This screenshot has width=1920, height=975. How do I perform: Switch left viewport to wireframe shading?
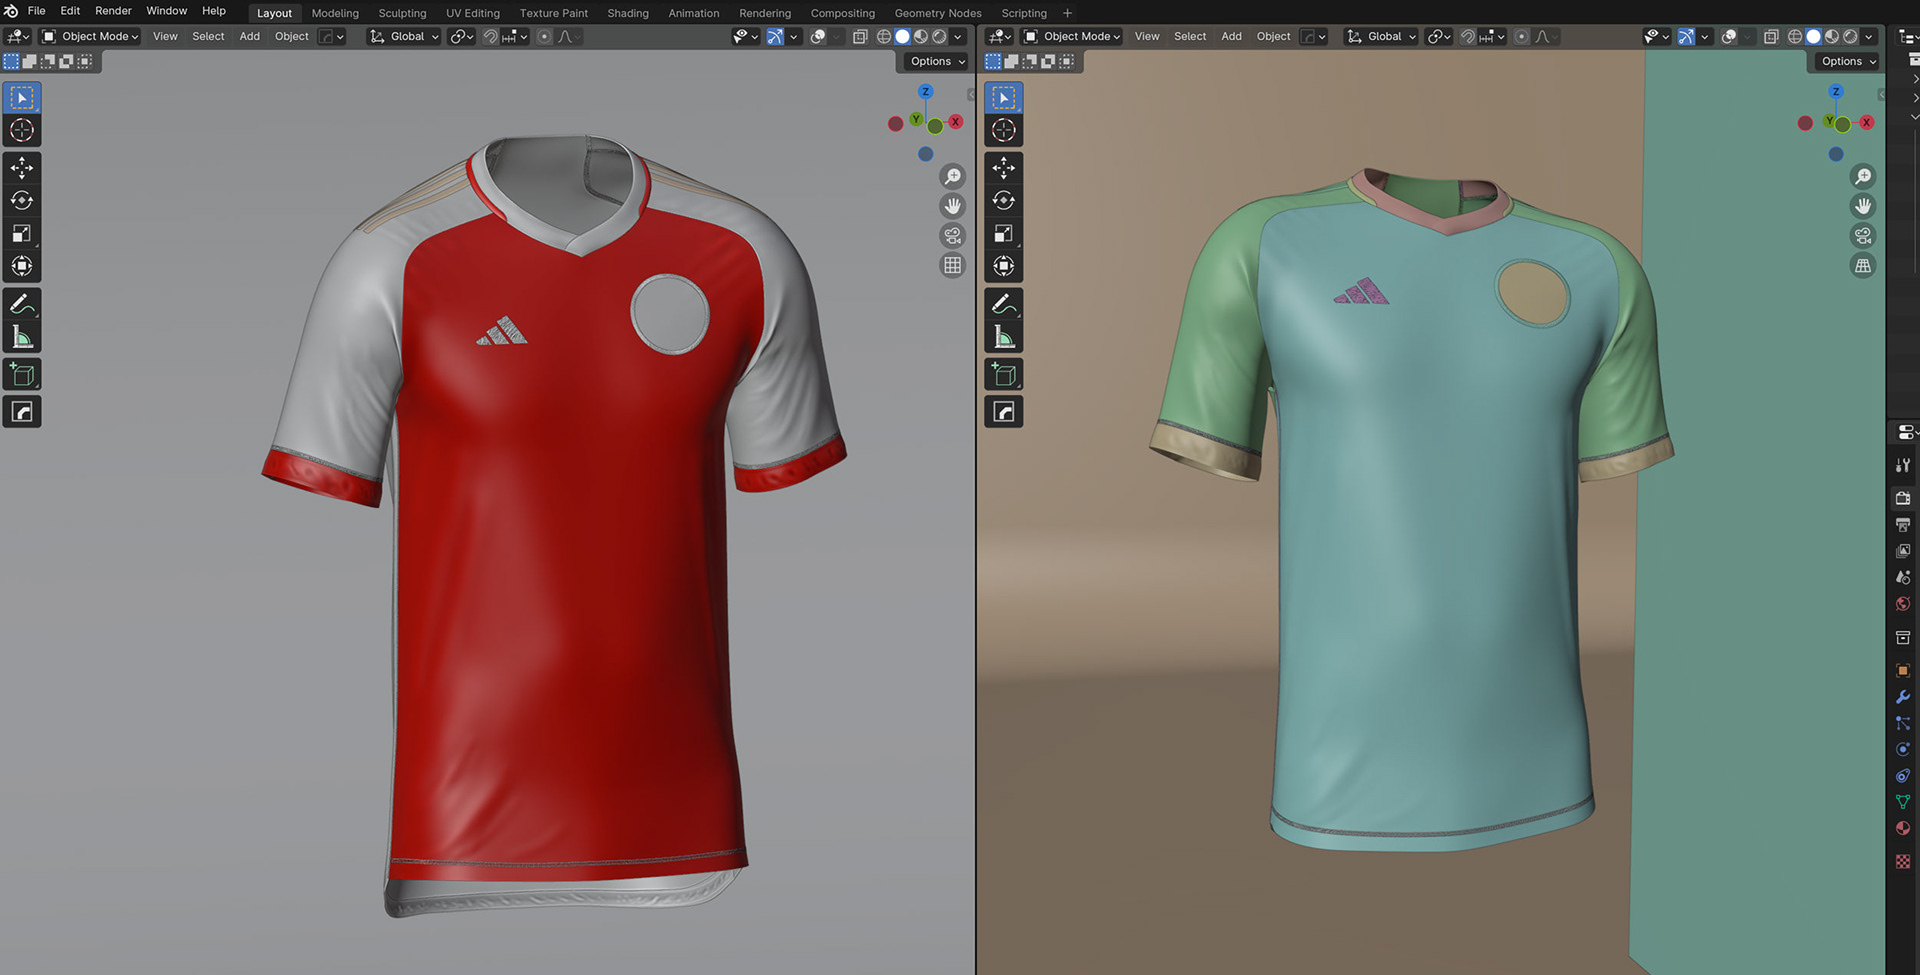(884, 36)
